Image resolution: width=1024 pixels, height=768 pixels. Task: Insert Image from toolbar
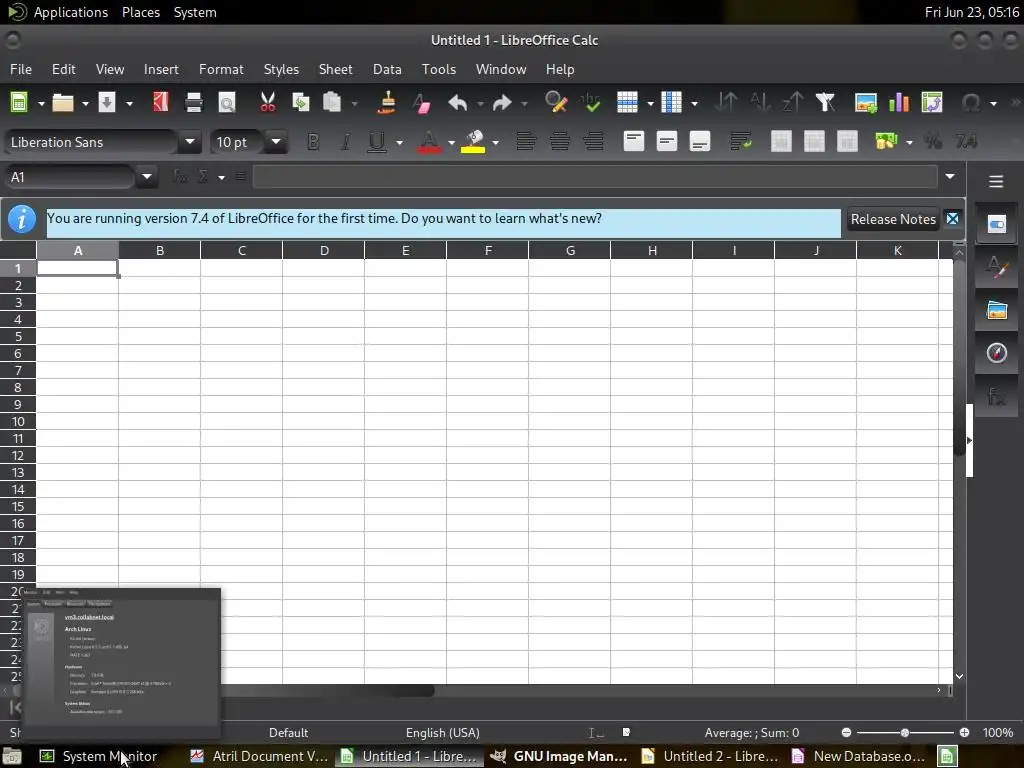tap(866, 103)
